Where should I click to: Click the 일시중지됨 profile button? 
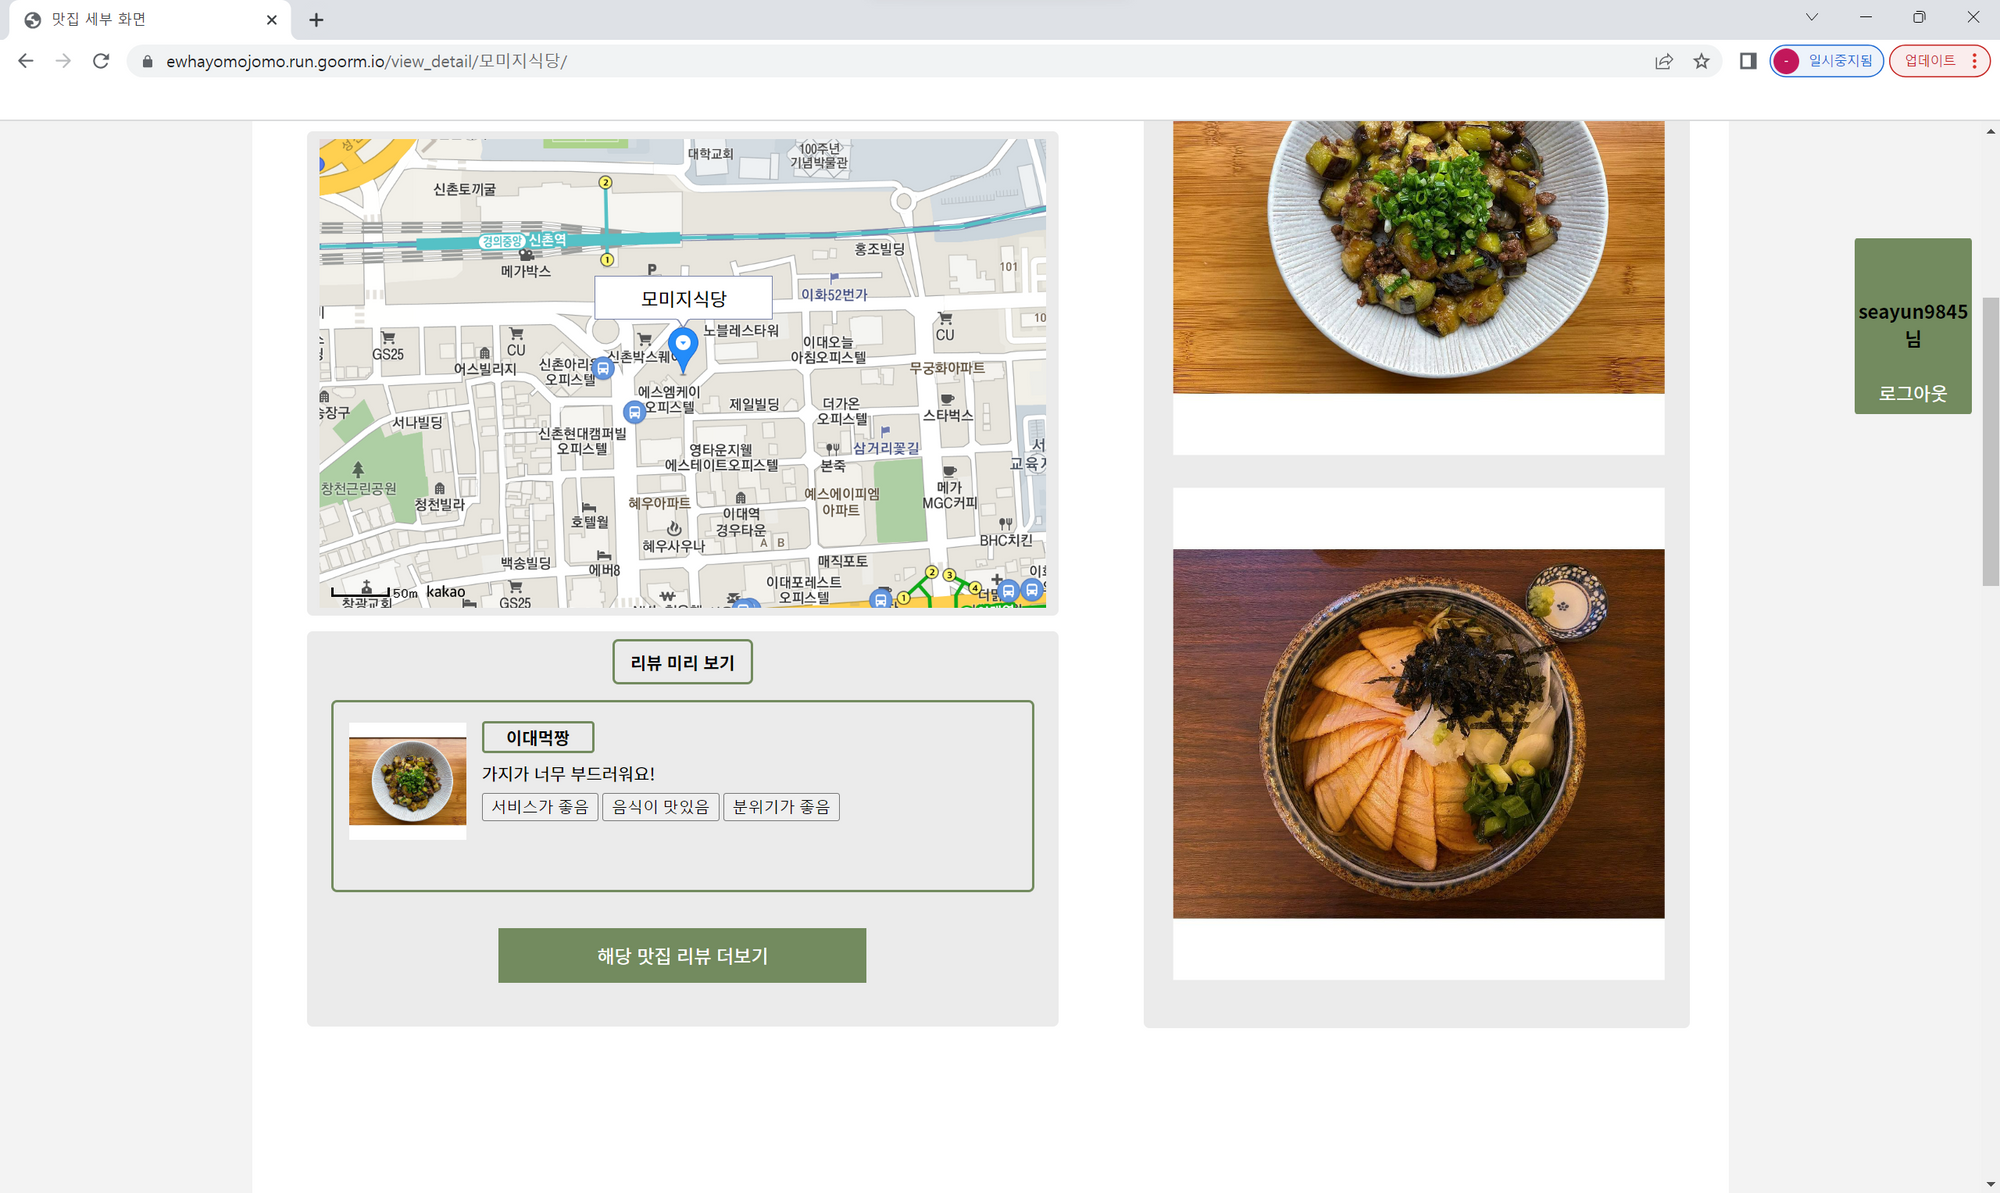1827,61
